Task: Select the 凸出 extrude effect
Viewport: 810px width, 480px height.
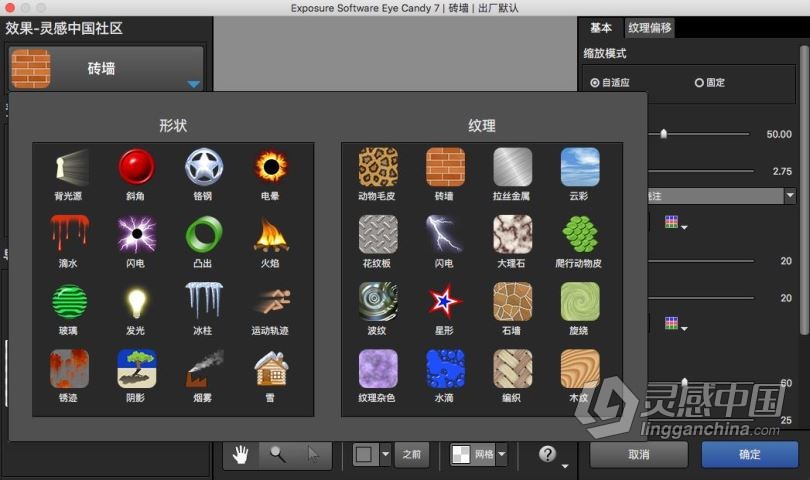Action: click(204, 235)
